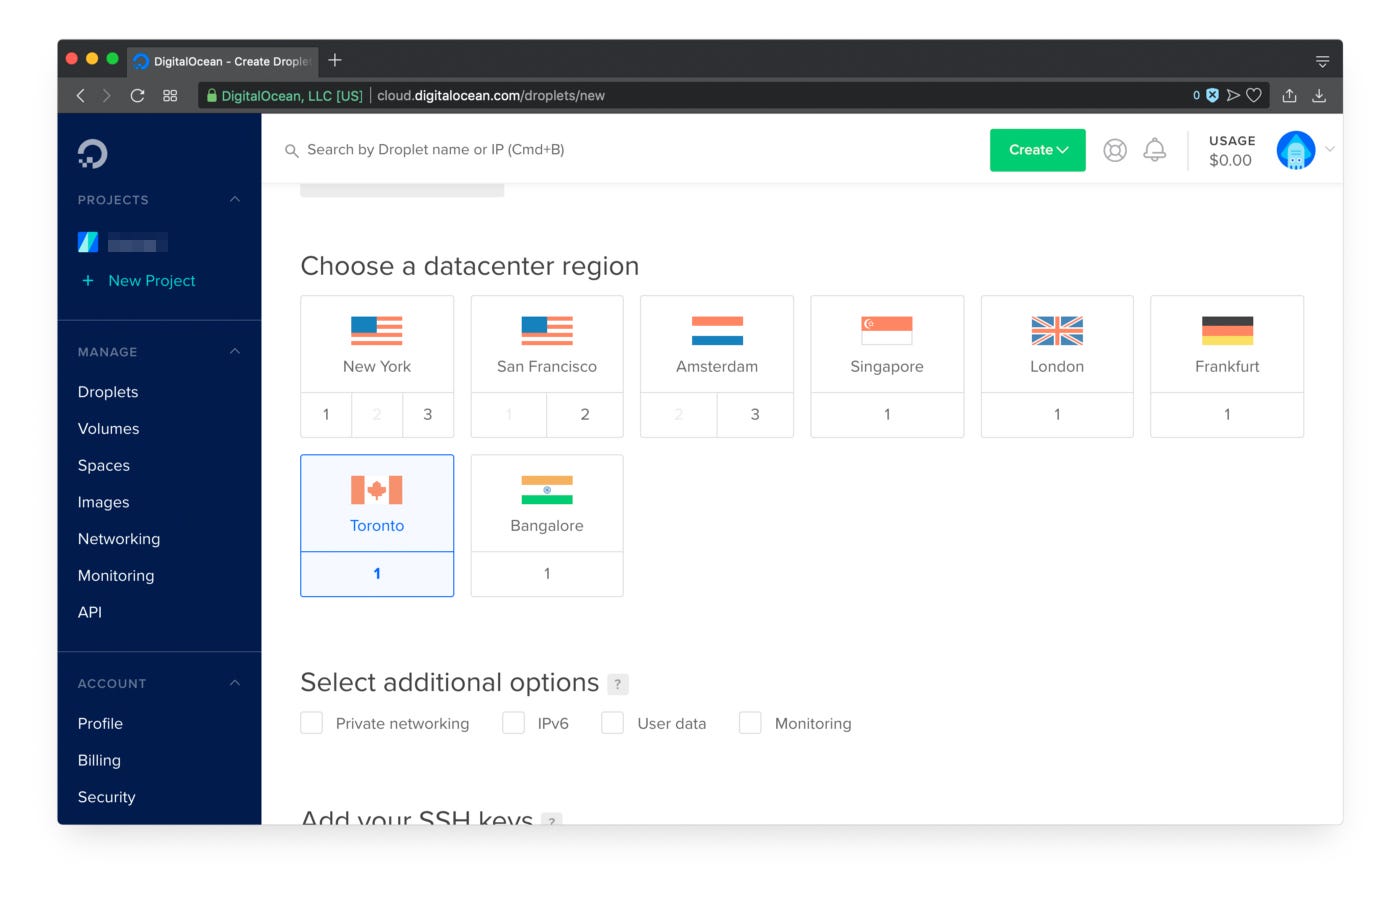The height and width of the screenshot is (900, 1400).
Task: Open the browser speed dial grid icon
Action: tap(170, 95)
